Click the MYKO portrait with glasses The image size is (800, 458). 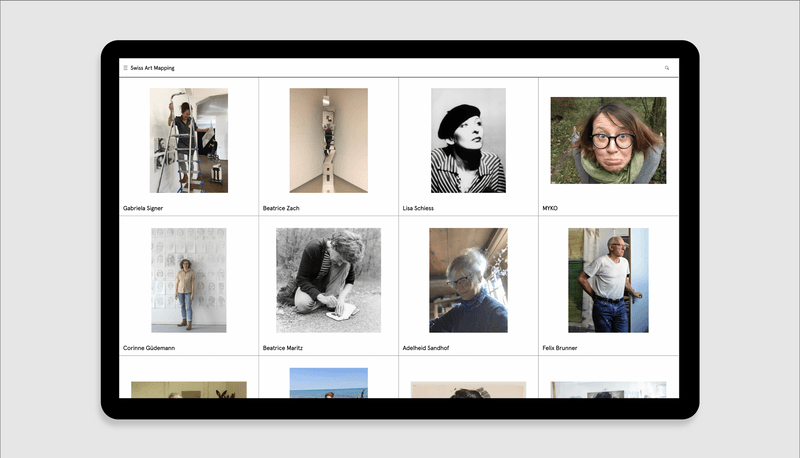[x=608, y=140]
